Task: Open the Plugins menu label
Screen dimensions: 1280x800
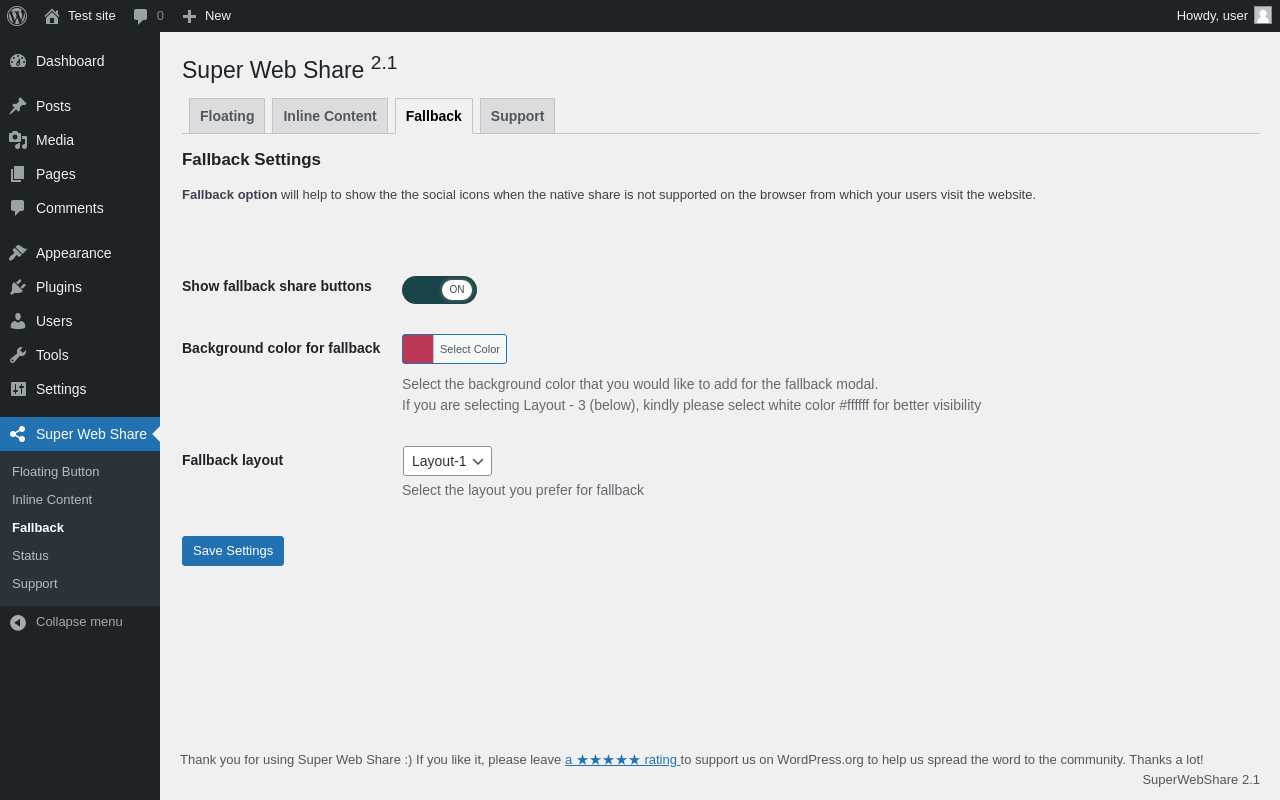Action: click(59, 287)
